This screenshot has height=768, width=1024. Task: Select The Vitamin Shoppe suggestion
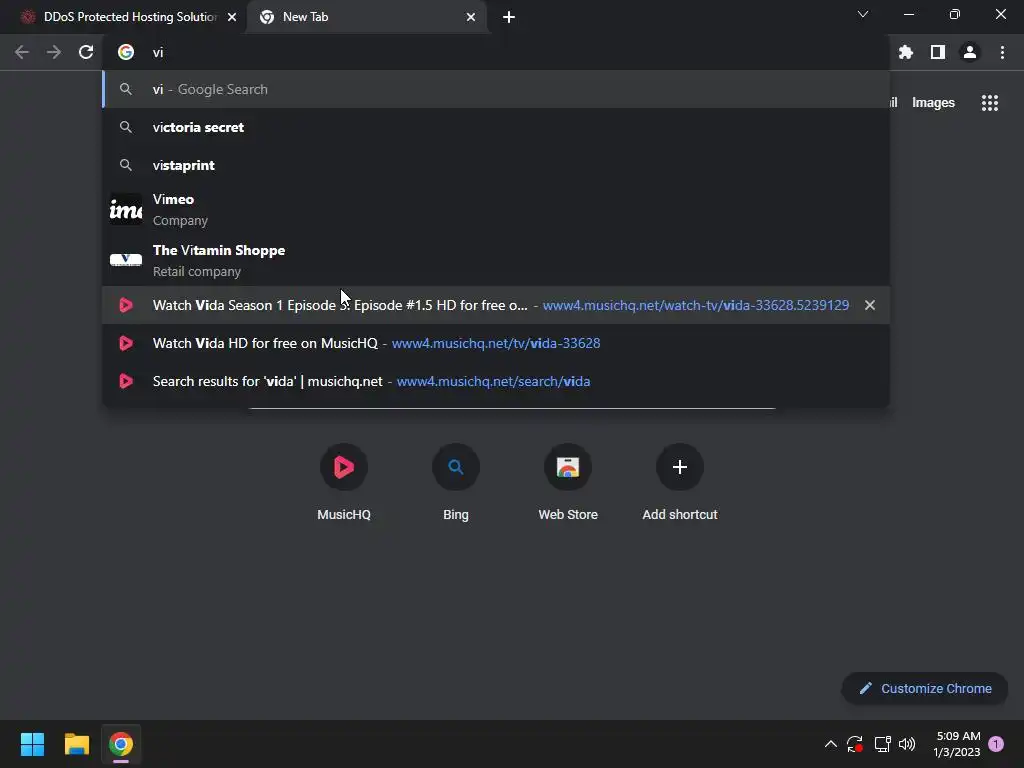(496, 261)
